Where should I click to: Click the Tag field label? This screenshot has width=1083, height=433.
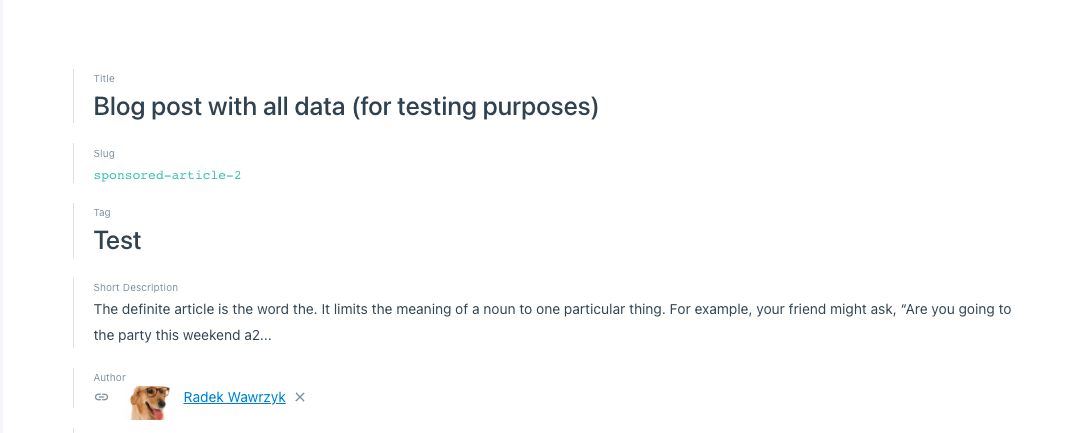coord(102,212)
